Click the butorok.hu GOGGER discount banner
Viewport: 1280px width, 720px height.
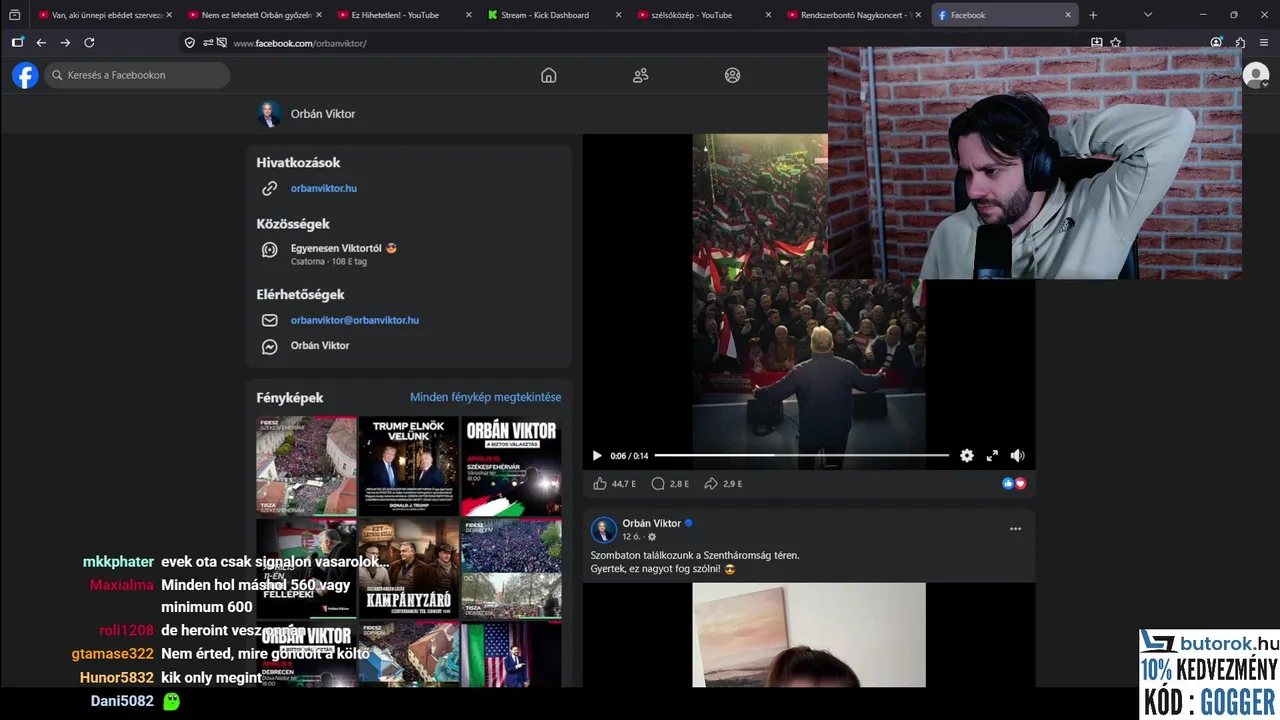tap(1209, 673)
